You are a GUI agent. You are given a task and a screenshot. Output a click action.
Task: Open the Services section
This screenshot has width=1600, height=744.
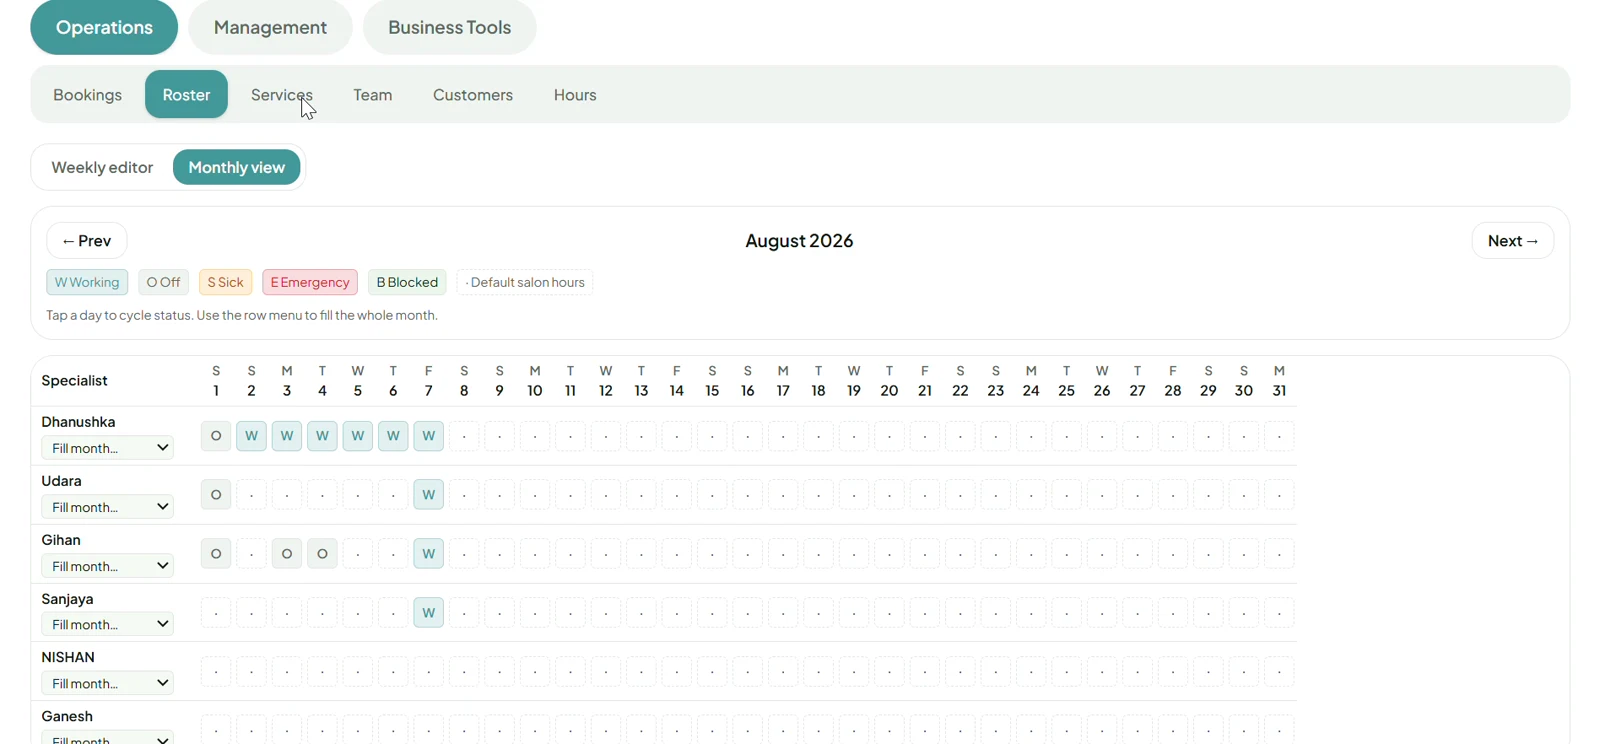pos(282,94)
